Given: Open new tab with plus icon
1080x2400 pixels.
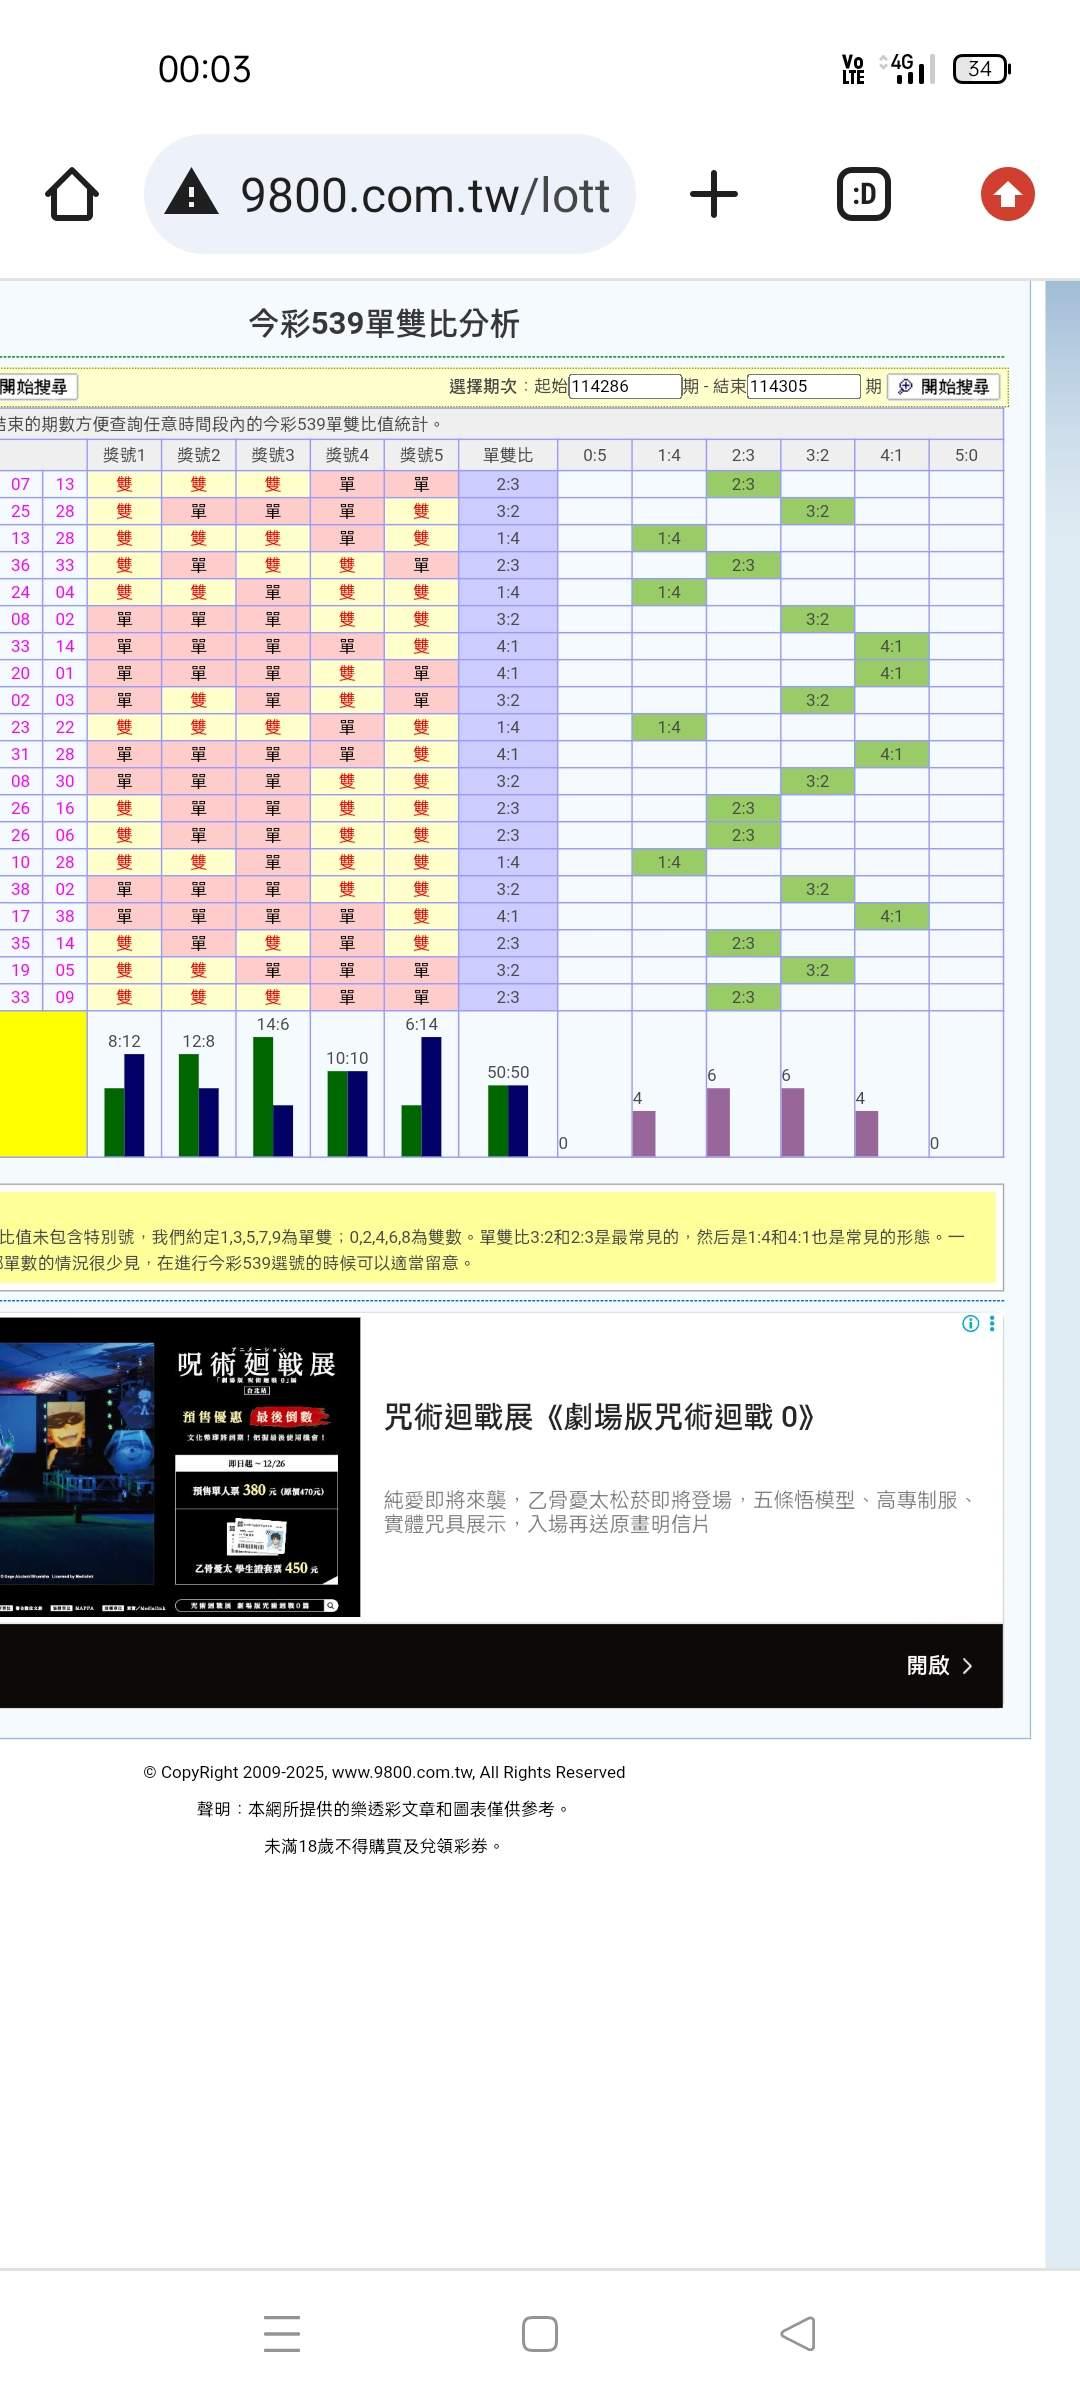Looking at the screenshot, I should pos(714,194).
